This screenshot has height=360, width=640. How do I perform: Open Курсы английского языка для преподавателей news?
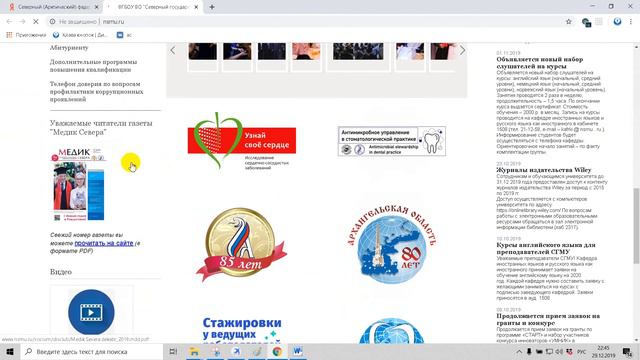point(546,248)
